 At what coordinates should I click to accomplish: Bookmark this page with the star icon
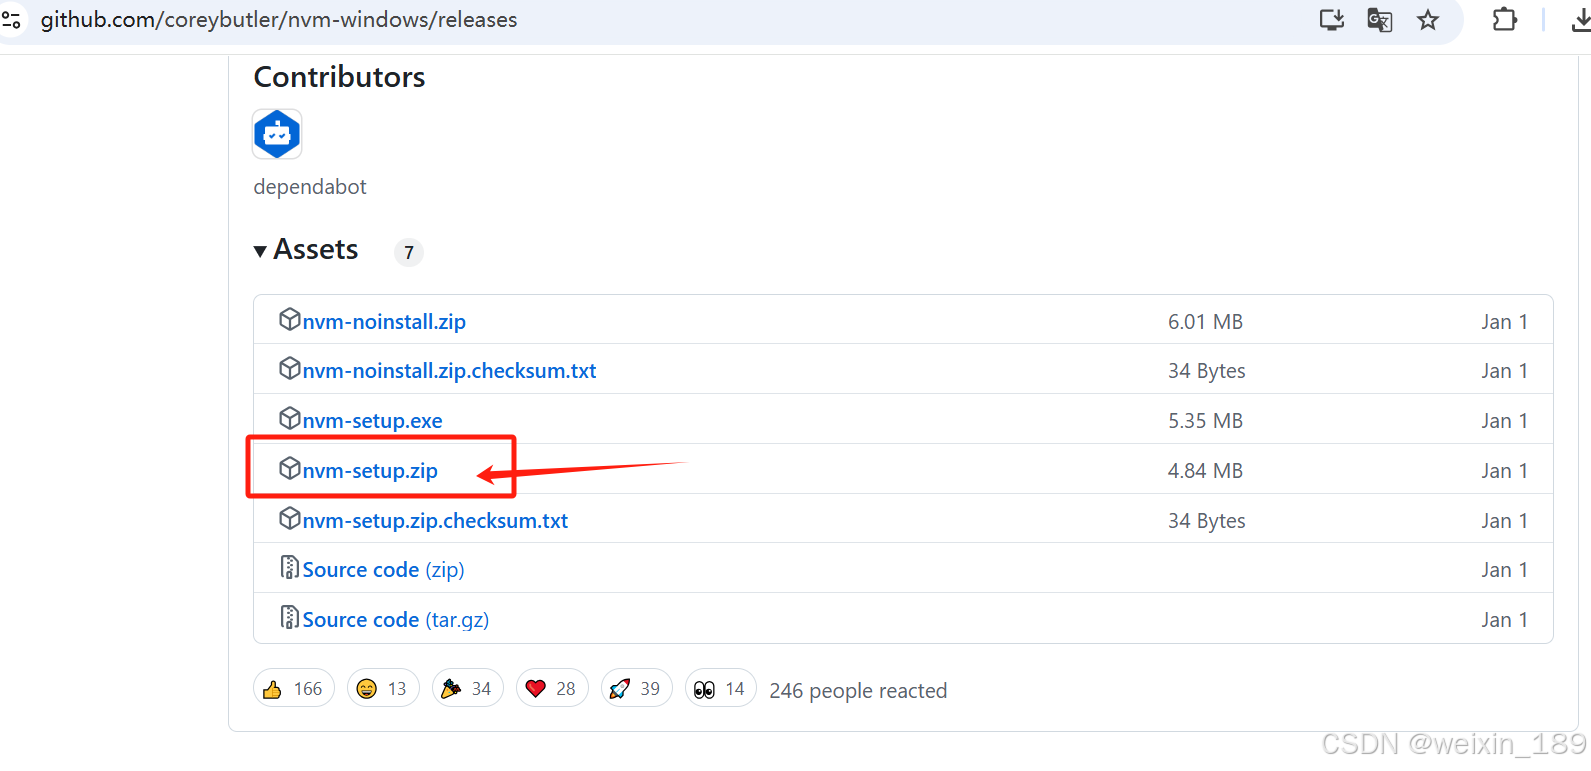click(1428, 20)
